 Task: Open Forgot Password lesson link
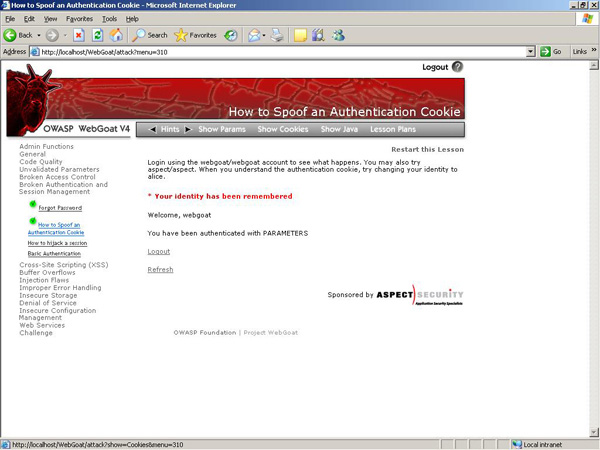tap(60, 208)
